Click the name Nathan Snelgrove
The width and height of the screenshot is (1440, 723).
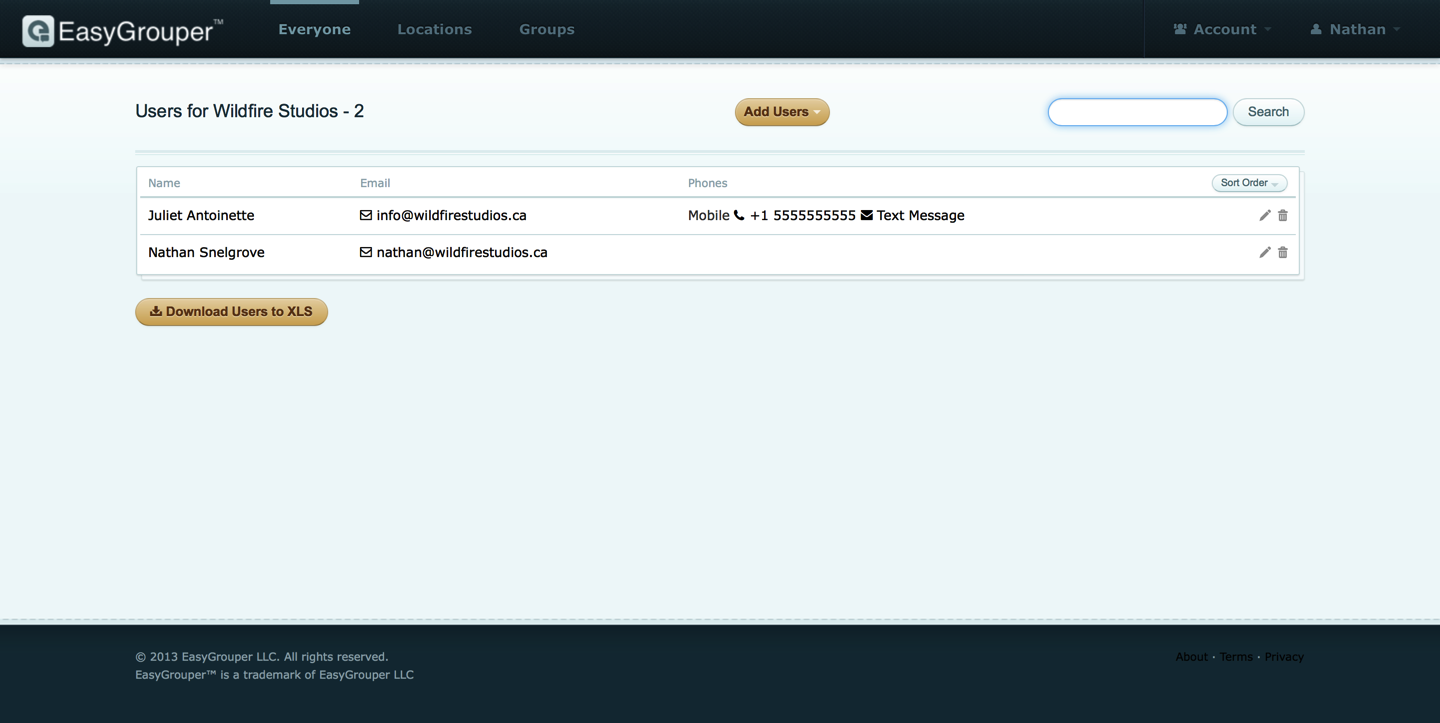click(x=206, y=252)
